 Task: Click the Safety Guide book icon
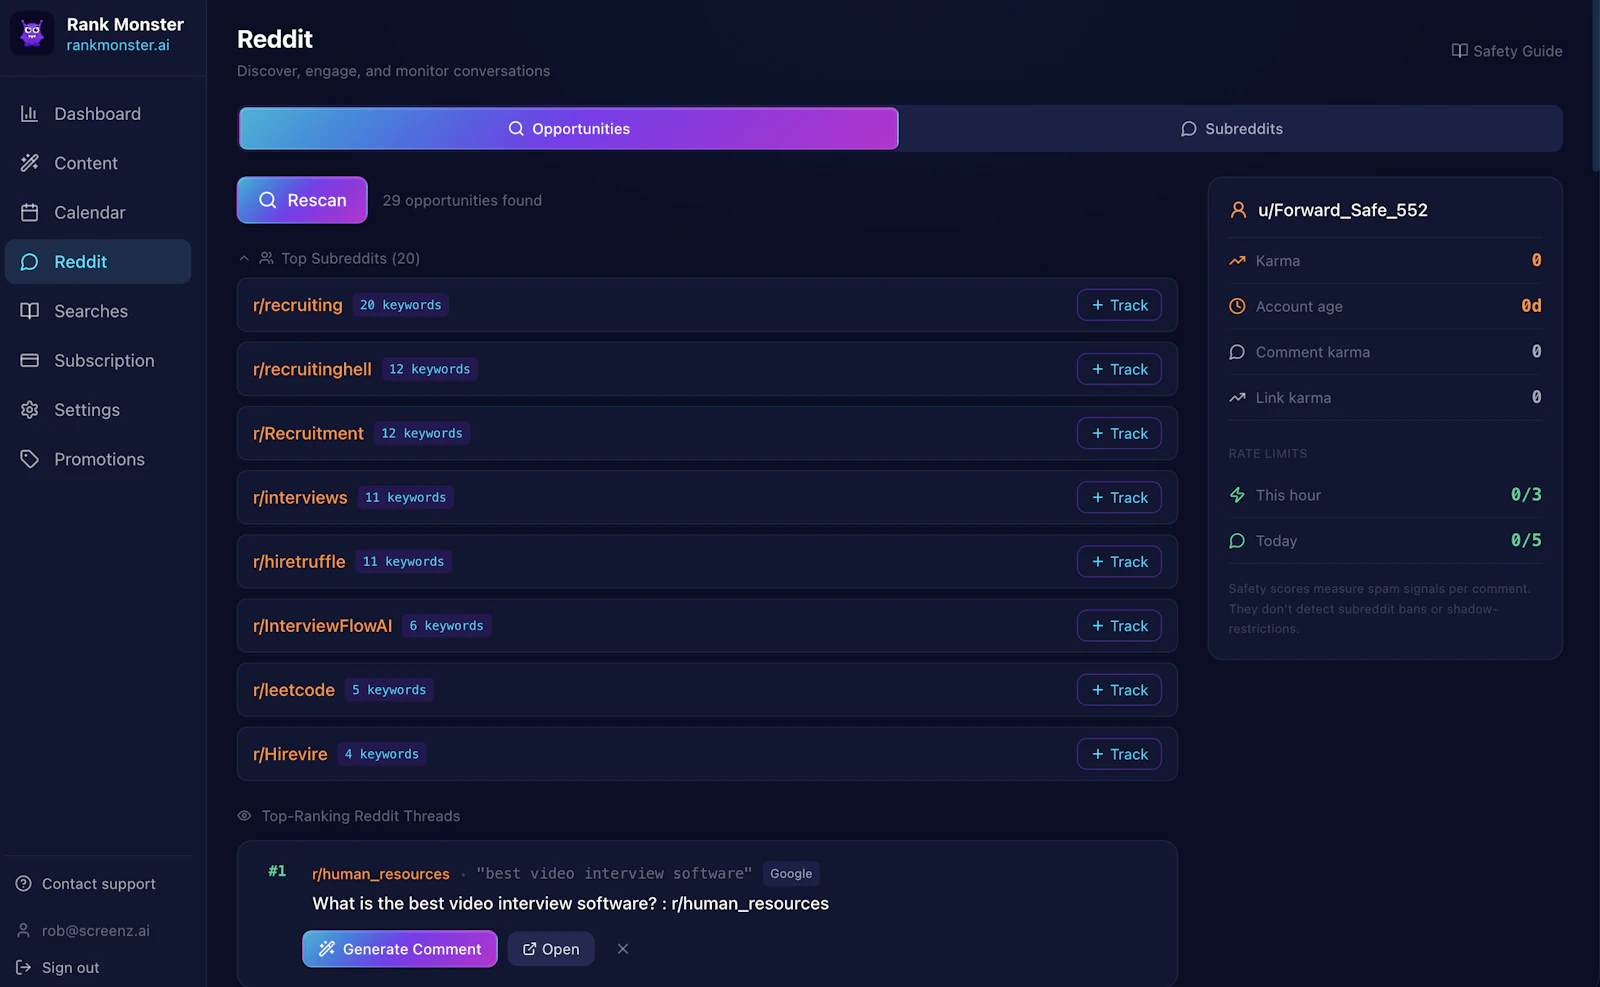(x=1460, y=51)
